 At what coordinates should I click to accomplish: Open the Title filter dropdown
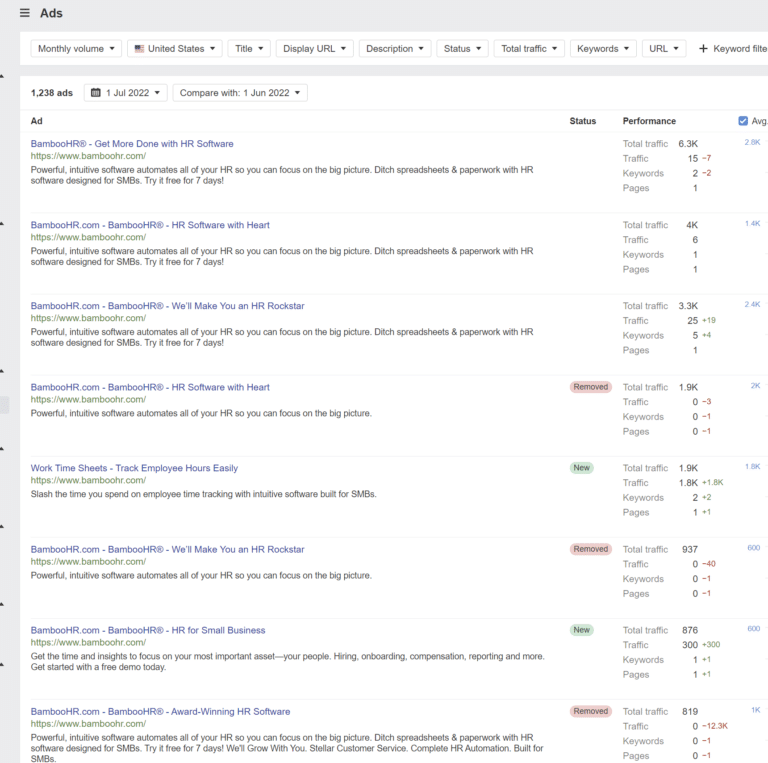(249, 48)
